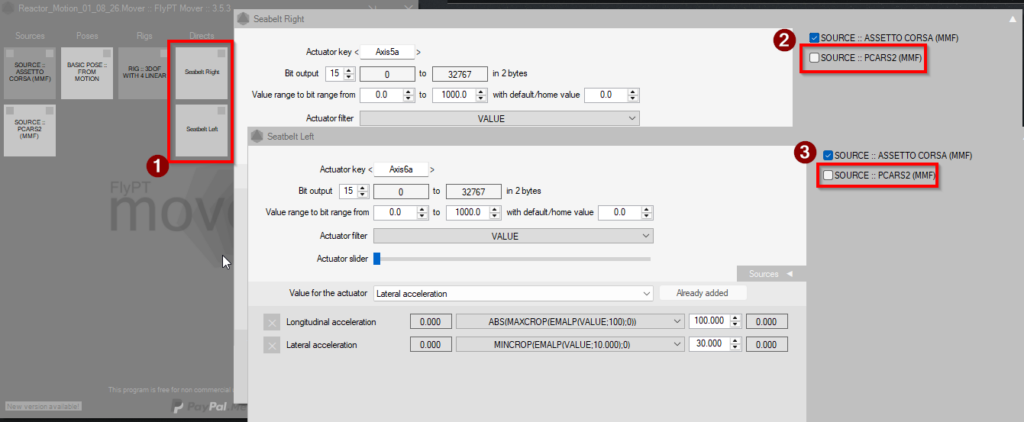Click the Actuator slider handle in Seatbelt Left
Viewport: 1024px width, 422px height.
[x=376, y=259]
